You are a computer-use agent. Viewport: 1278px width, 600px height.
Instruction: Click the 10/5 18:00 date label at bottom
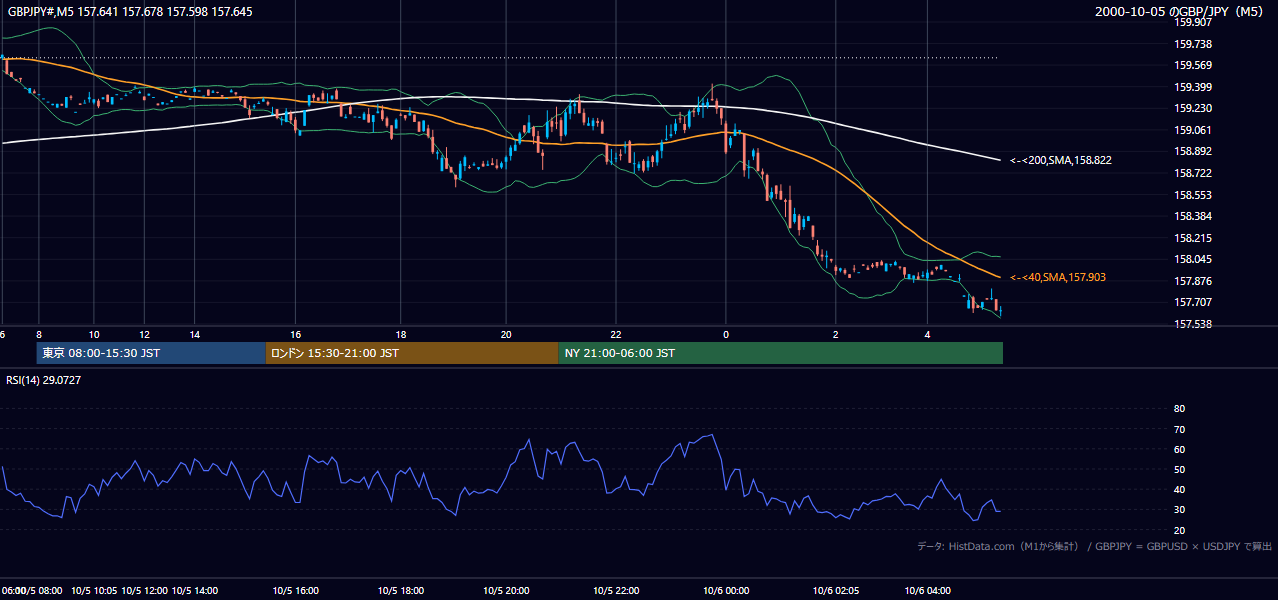(x=400, y=591)
